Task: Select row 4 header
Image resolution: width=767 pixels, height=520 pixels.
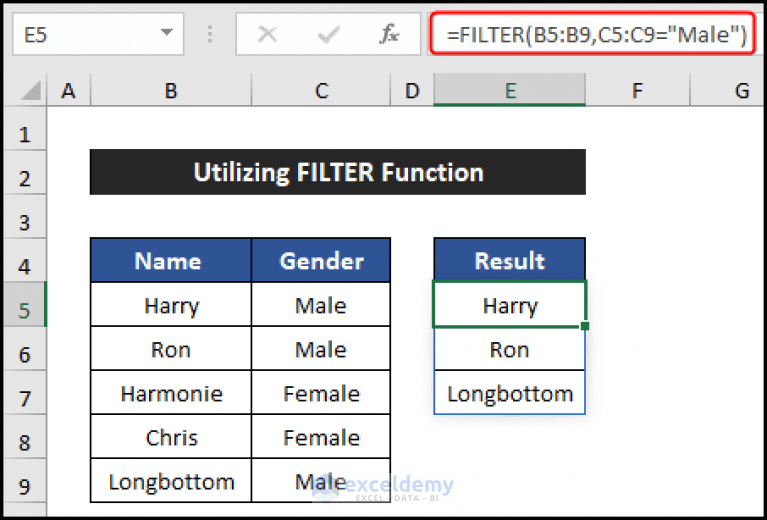Action: click(x=25, y=260)
